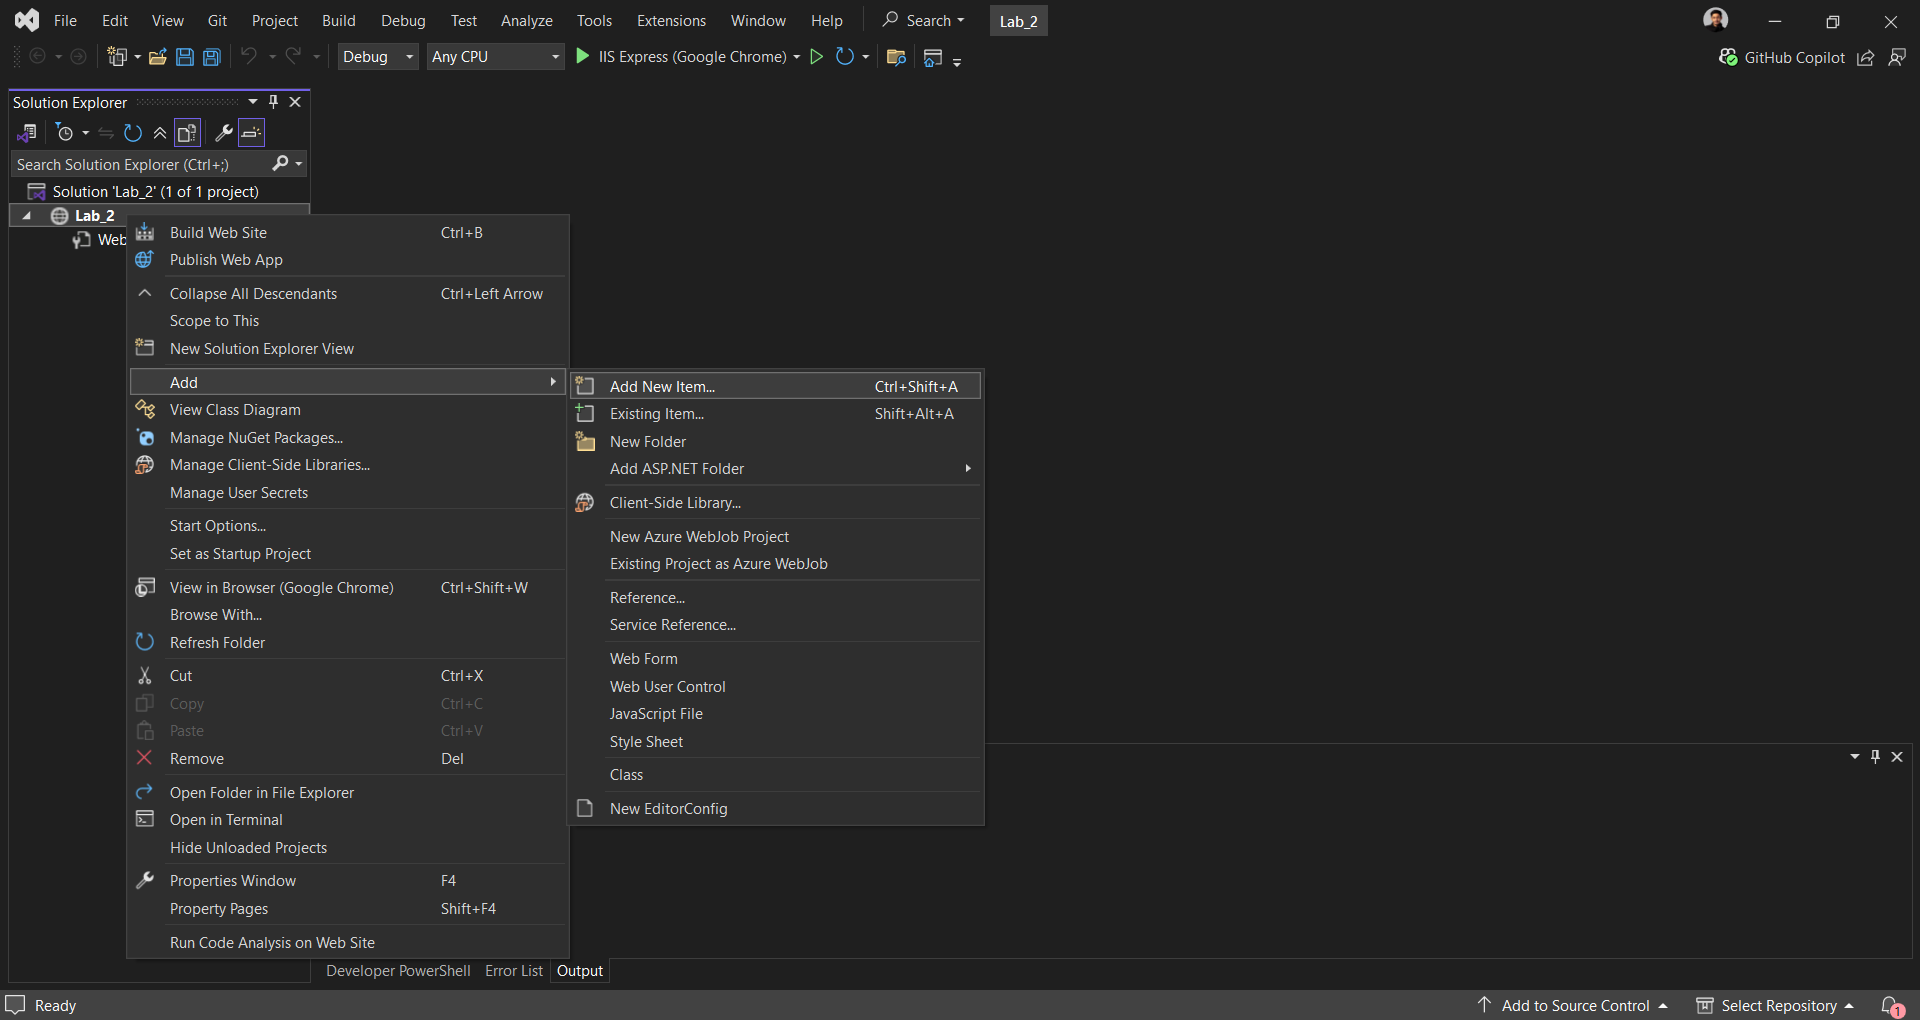Click the Find in Files toolbar icon
The height and width of the screenshot is (1020, 1920).
(x=896, y=57)
